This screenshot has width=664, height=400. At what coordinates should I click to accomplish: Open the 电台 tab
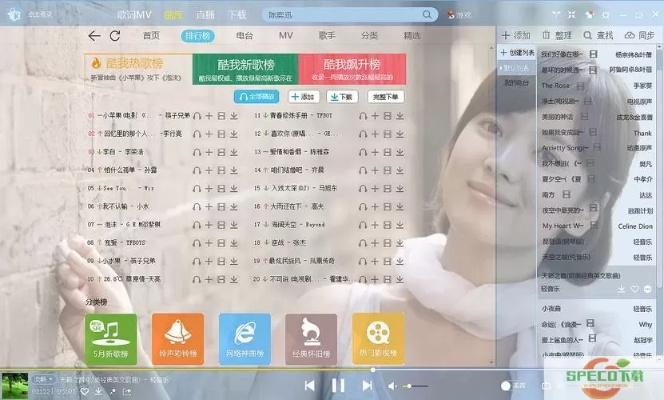click(244, 35)
